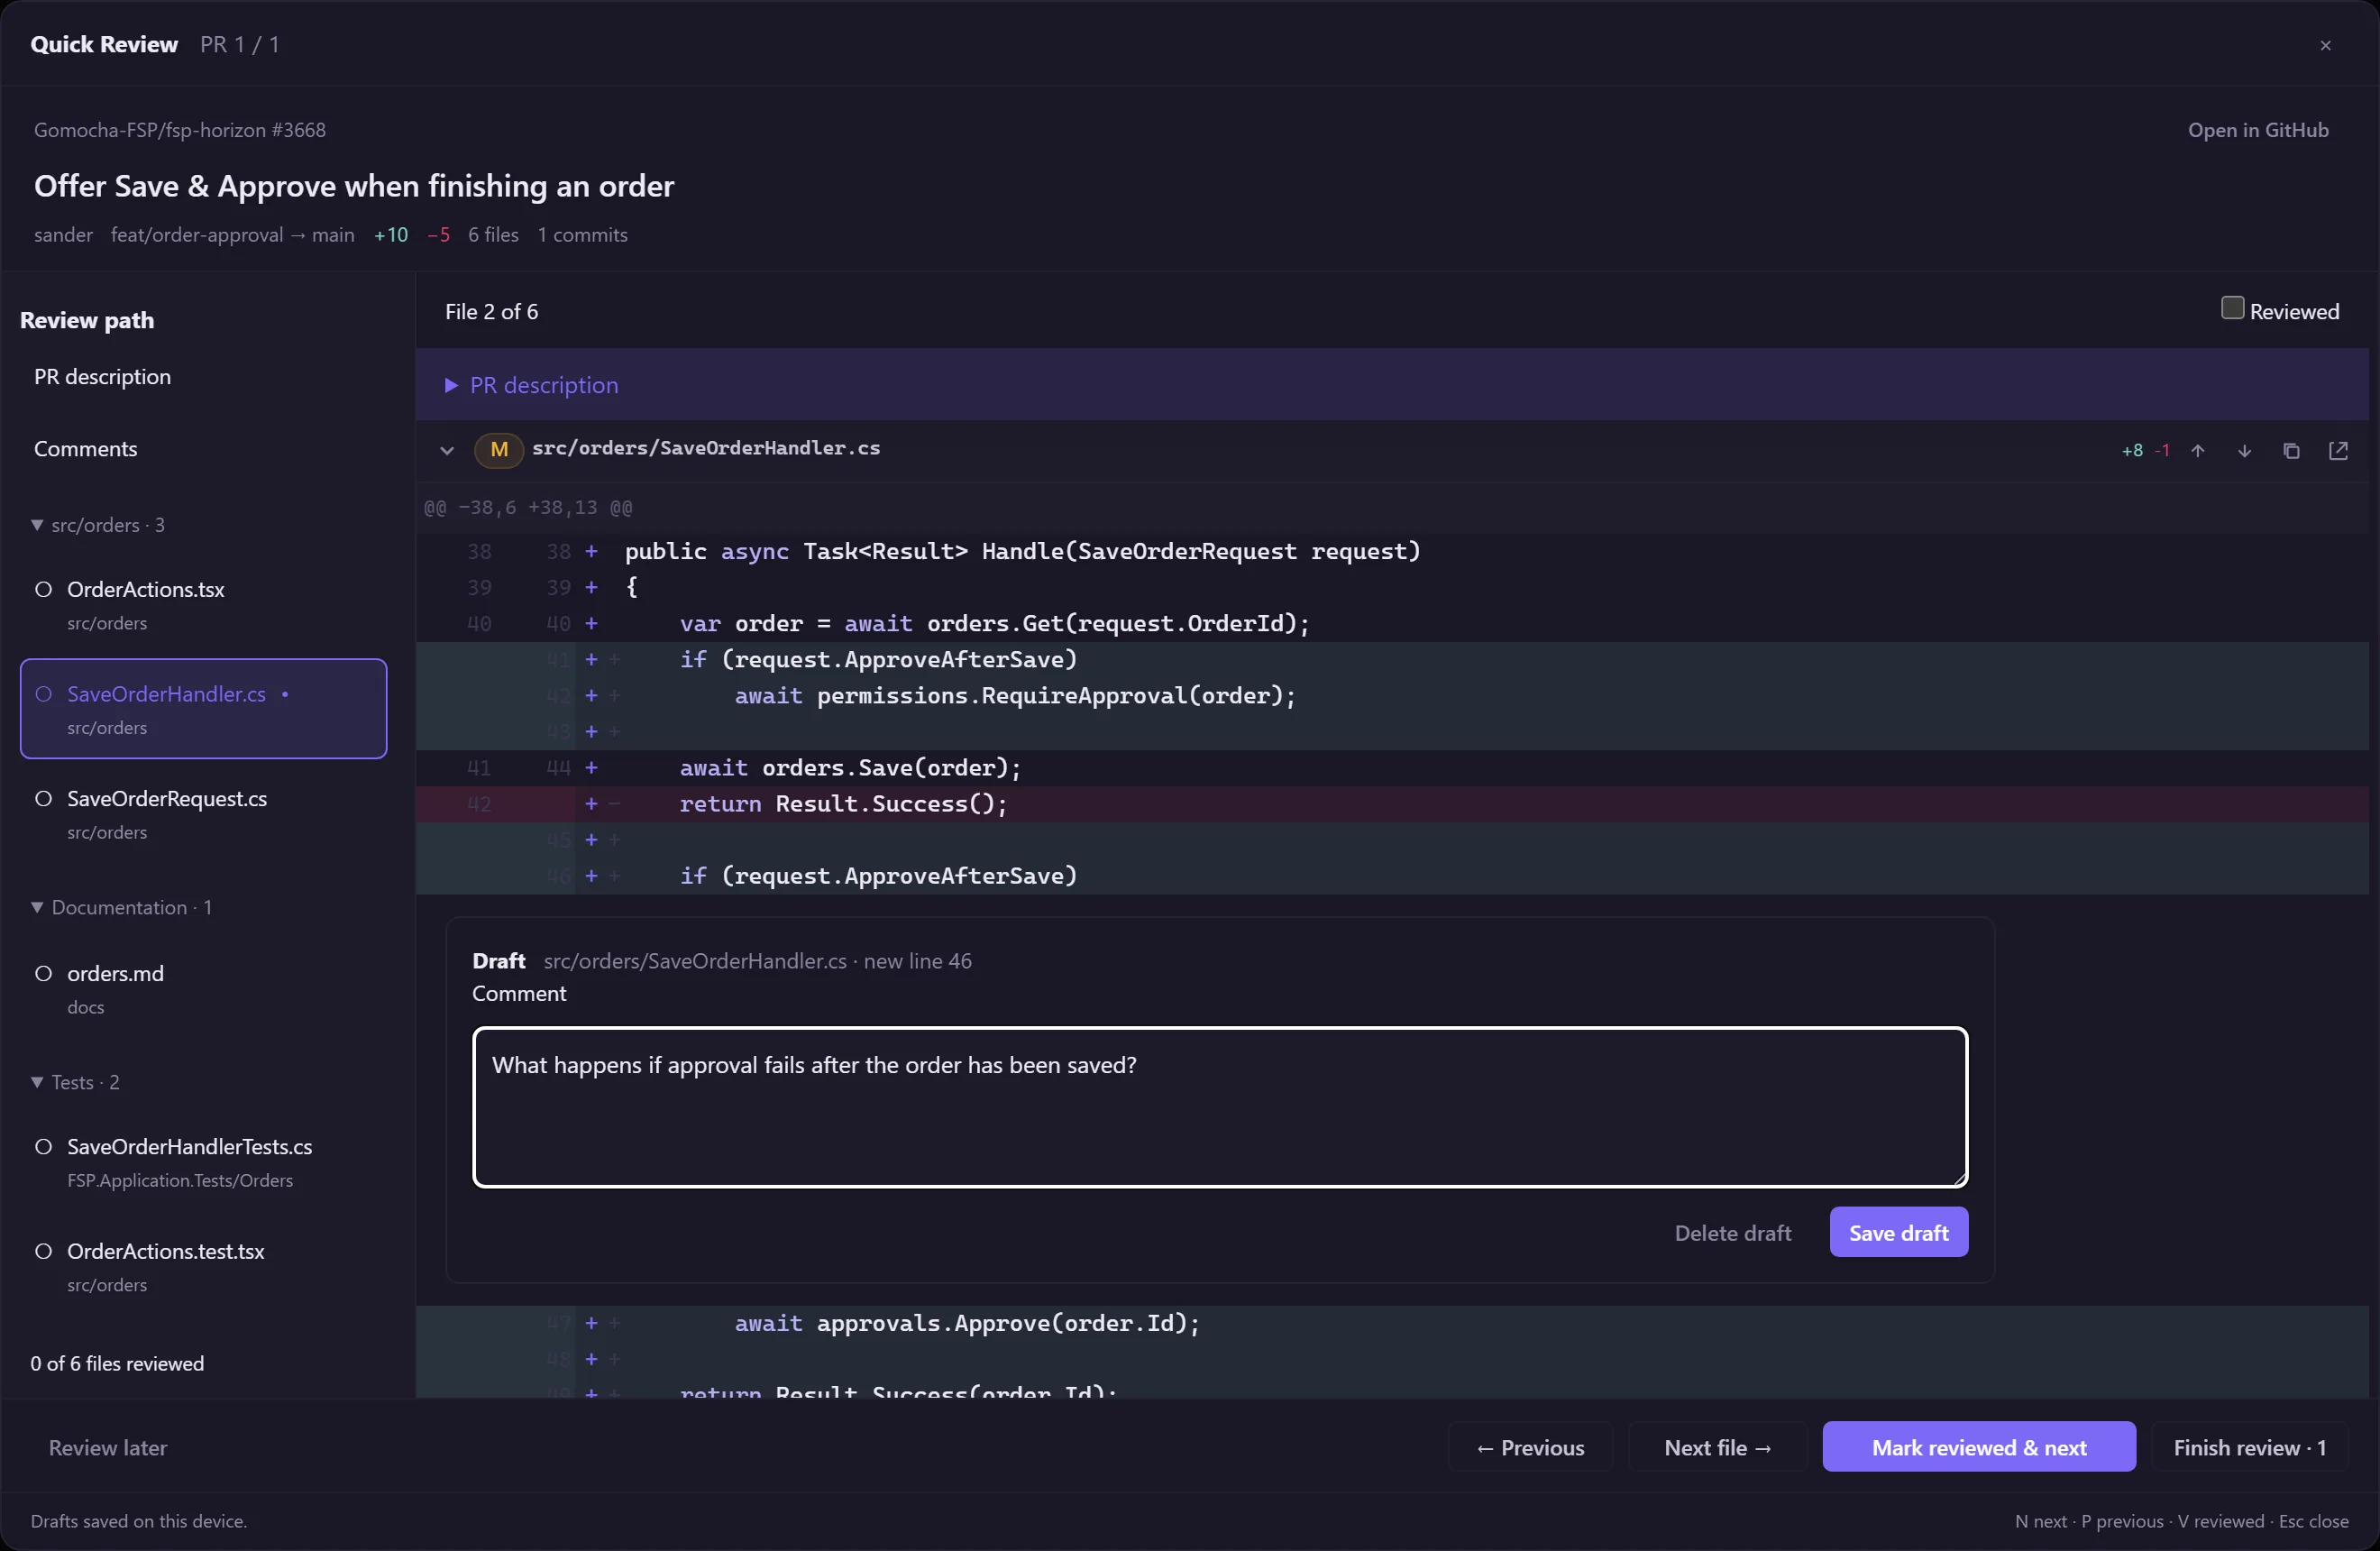Toggle the status circle for SaveOrderHandlerTests.cs

click(x=43, y=1146)
